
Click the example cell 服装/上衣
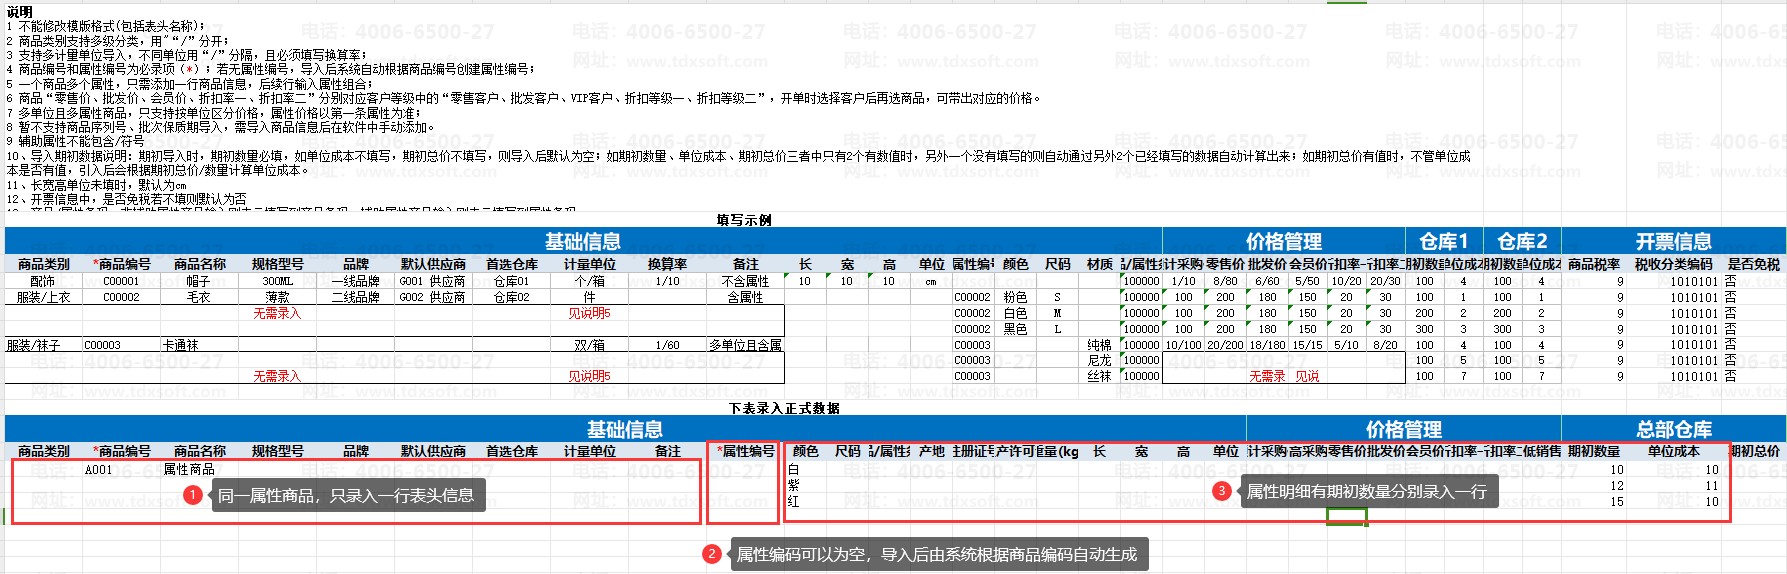[43, 297]
